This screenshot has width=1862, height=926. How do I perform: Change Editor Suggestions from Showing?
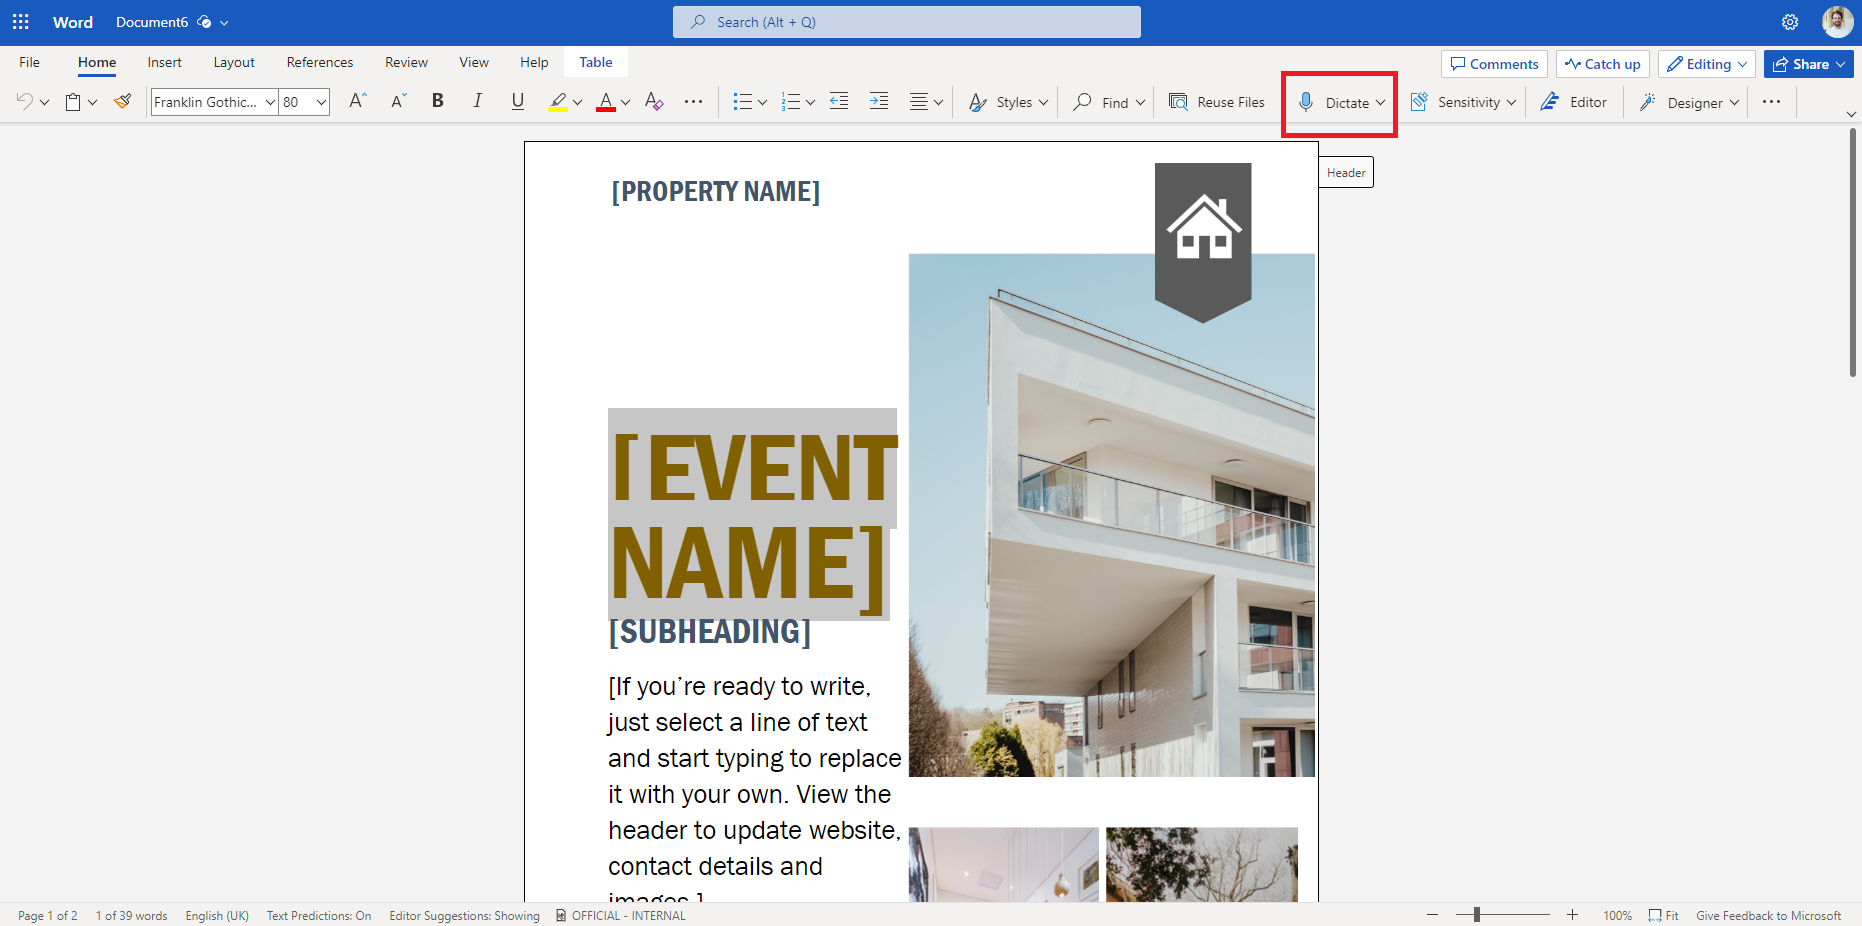464,915
